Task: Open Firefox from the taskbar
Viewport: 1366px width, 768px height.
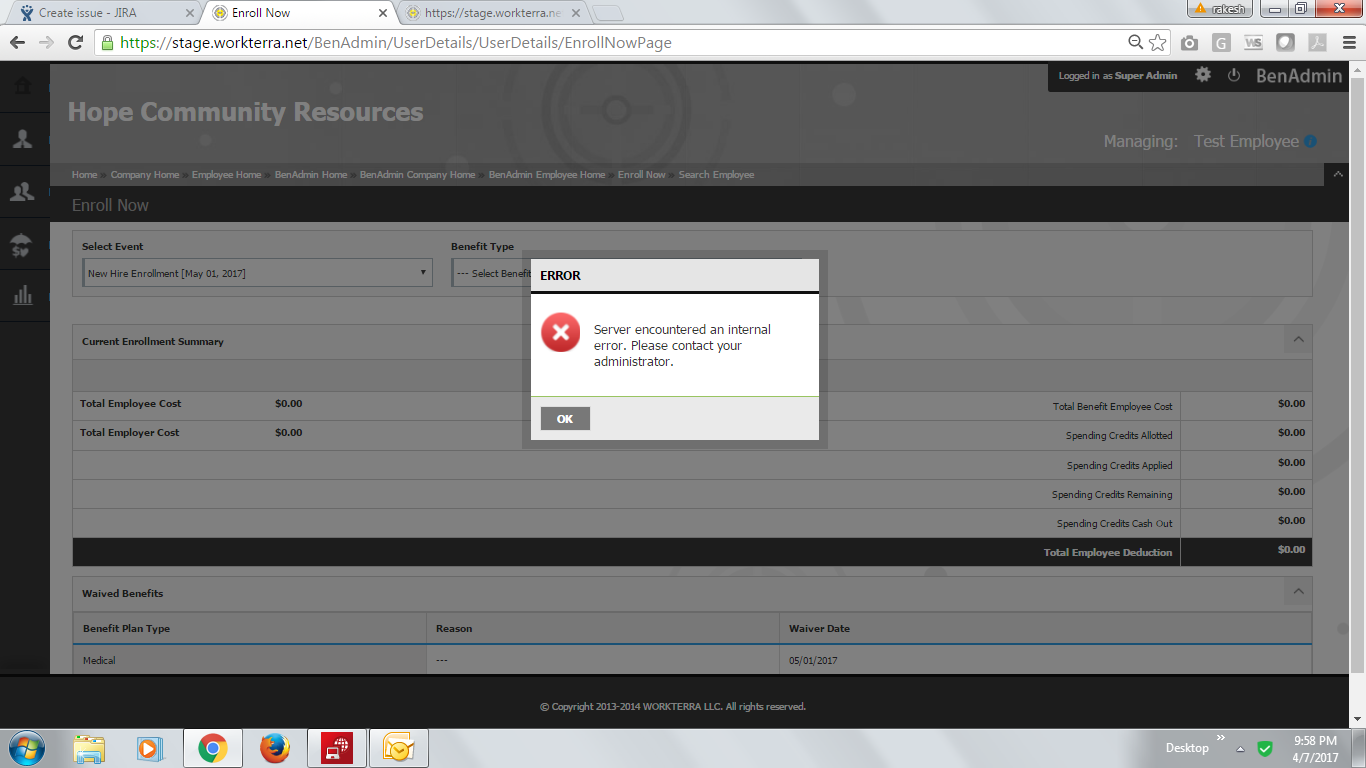Action: click(274, 748)
